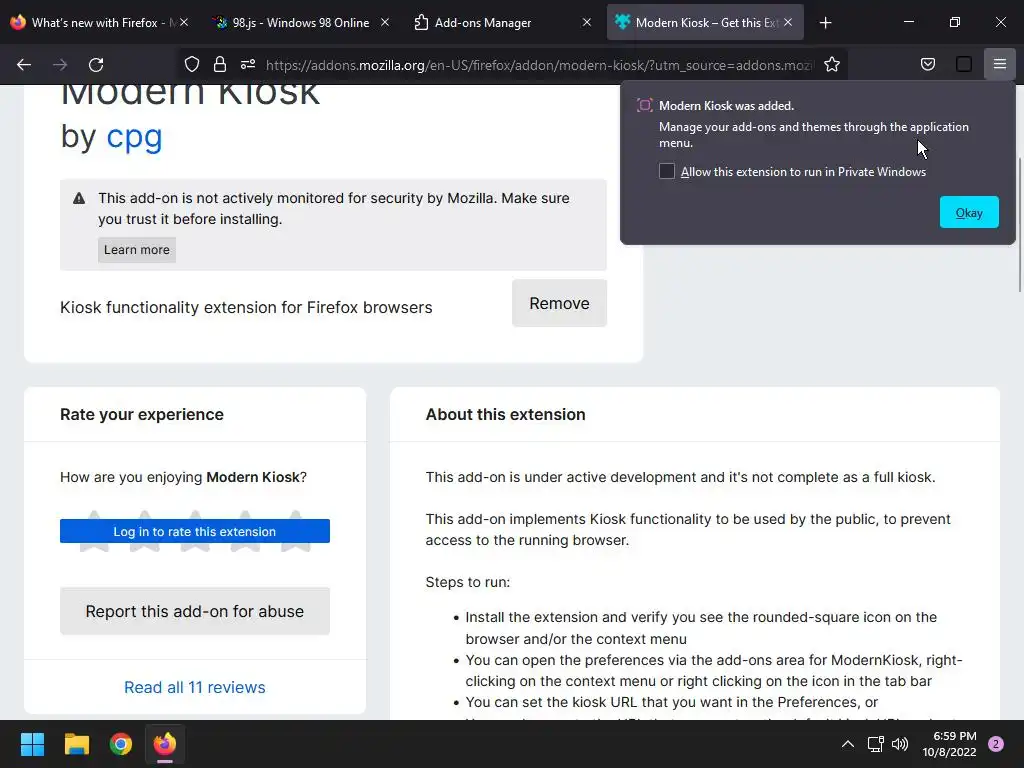
Task: Open the taskbar clock and date
Action: click(x=950, y=744)
